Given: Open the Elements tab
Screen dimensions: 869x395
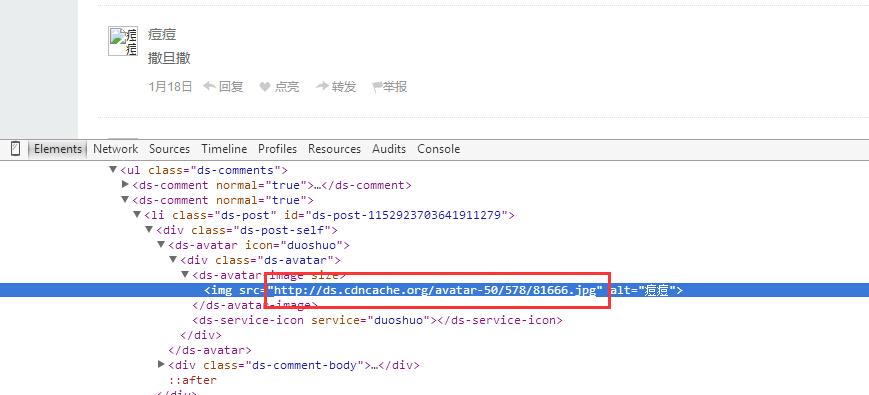Looking at the screenshot, I should coord(58,148).
